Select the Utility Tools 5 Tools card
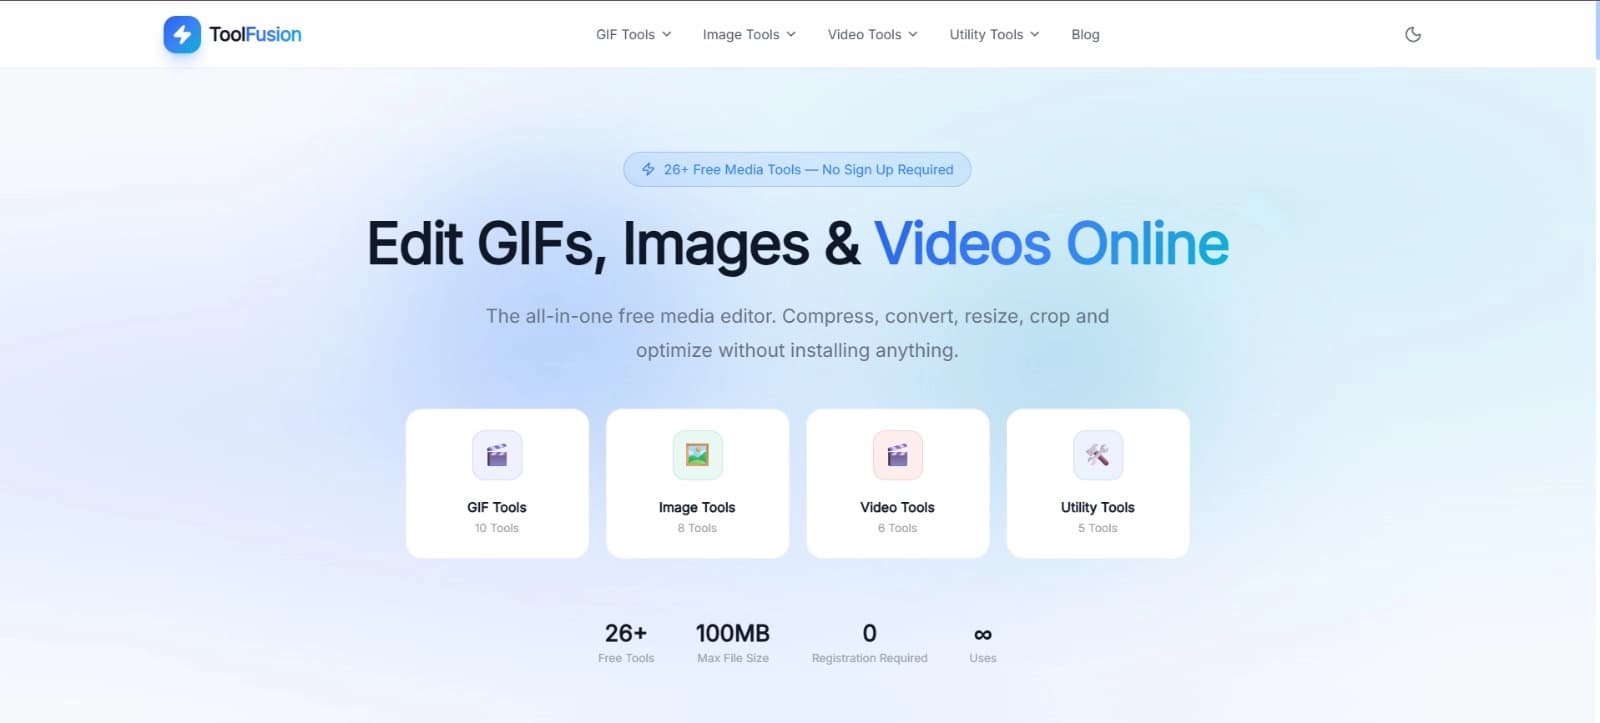This screenshot has width=1600, height=723. 1097,483
